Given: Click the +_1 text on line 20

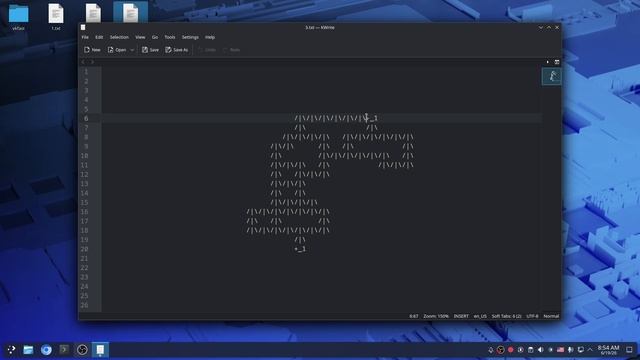Looking at the screenshot, I should point(300,249).
